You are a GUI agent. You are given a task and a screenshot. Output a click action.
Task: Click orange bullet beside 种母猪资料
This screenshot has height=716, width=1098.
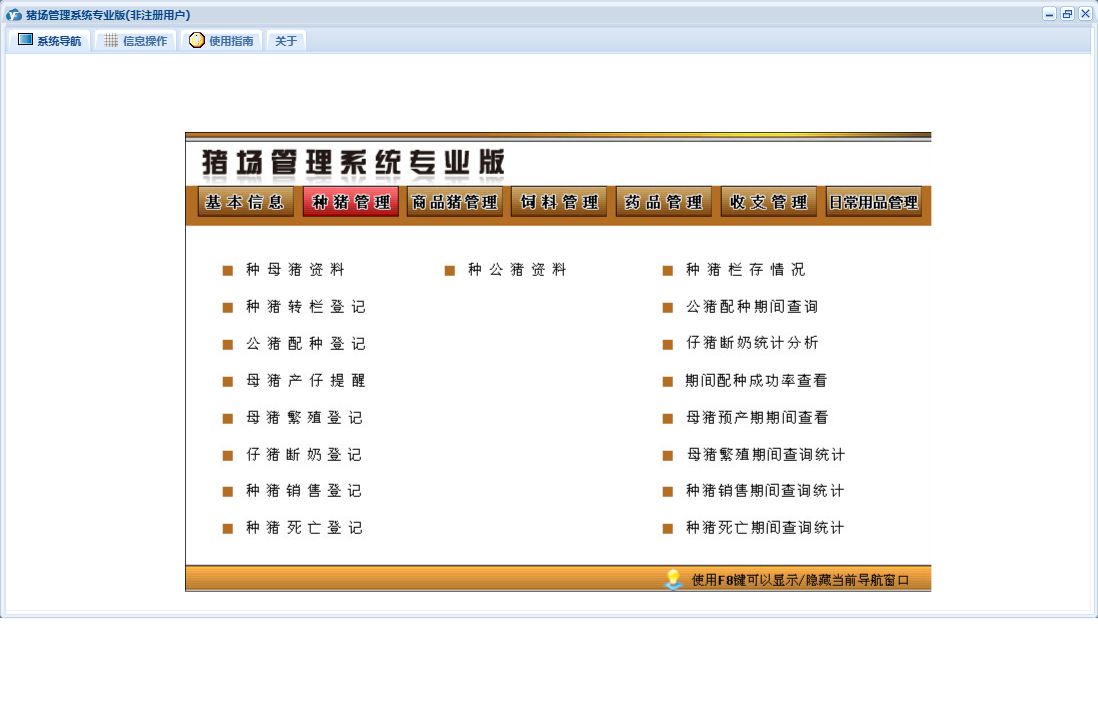click(x=228, y=270)
